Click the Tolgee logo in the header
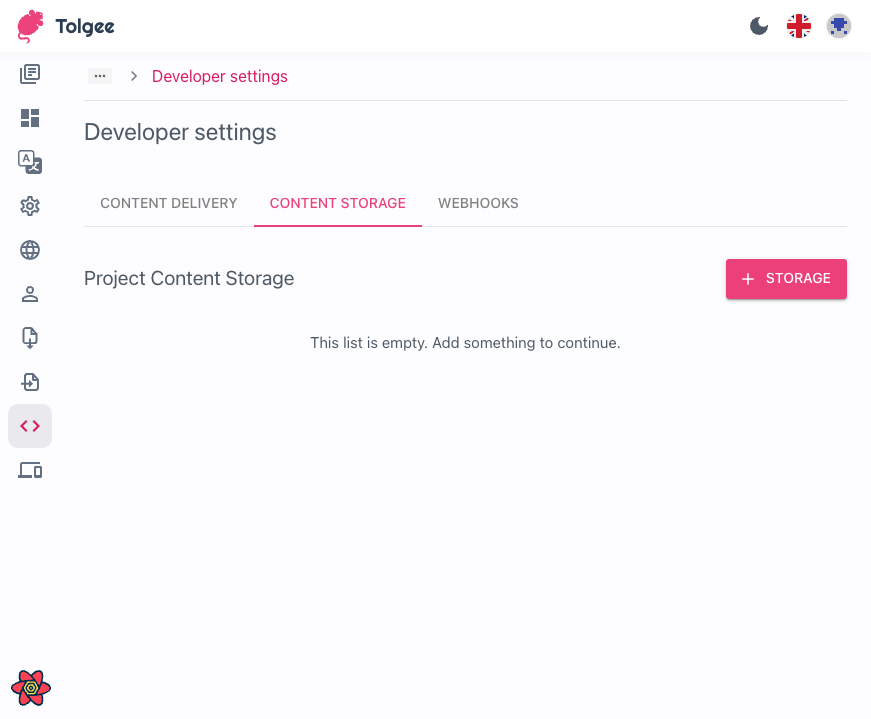871x719 pixels. pos(64,26)
